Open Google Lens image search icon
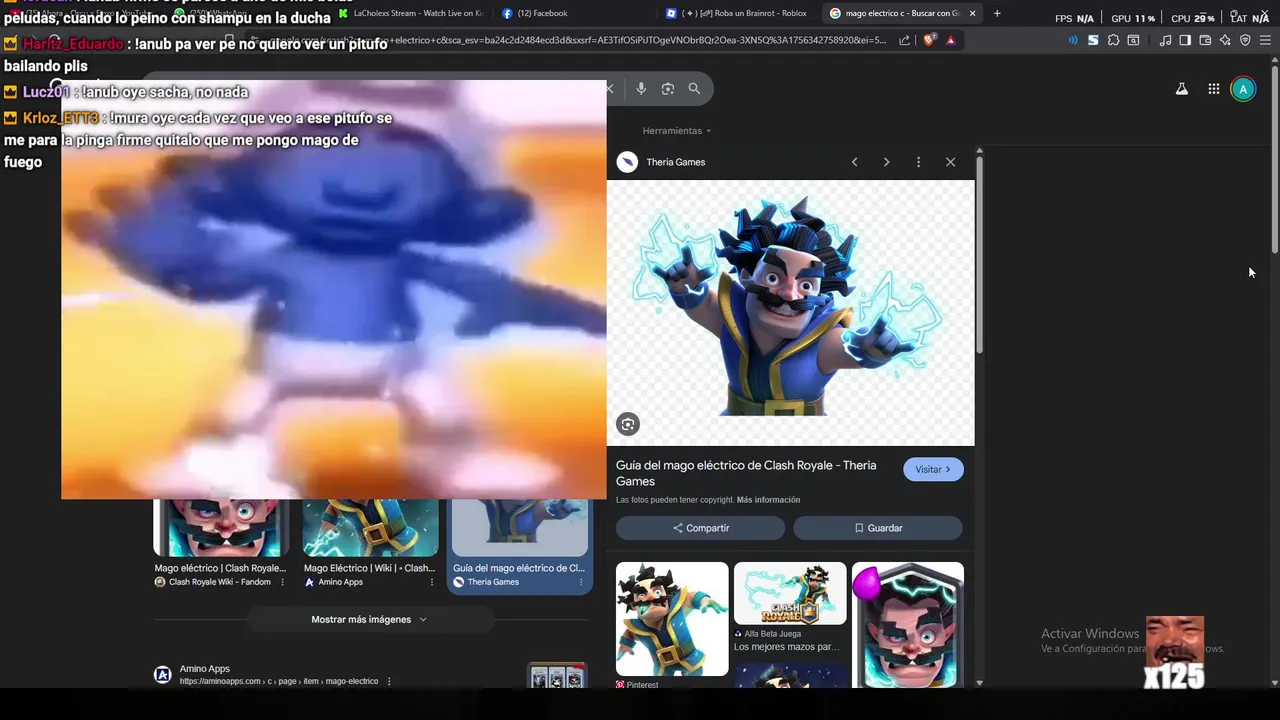This screenshot has height=720, width=1280. coord(668,88)
